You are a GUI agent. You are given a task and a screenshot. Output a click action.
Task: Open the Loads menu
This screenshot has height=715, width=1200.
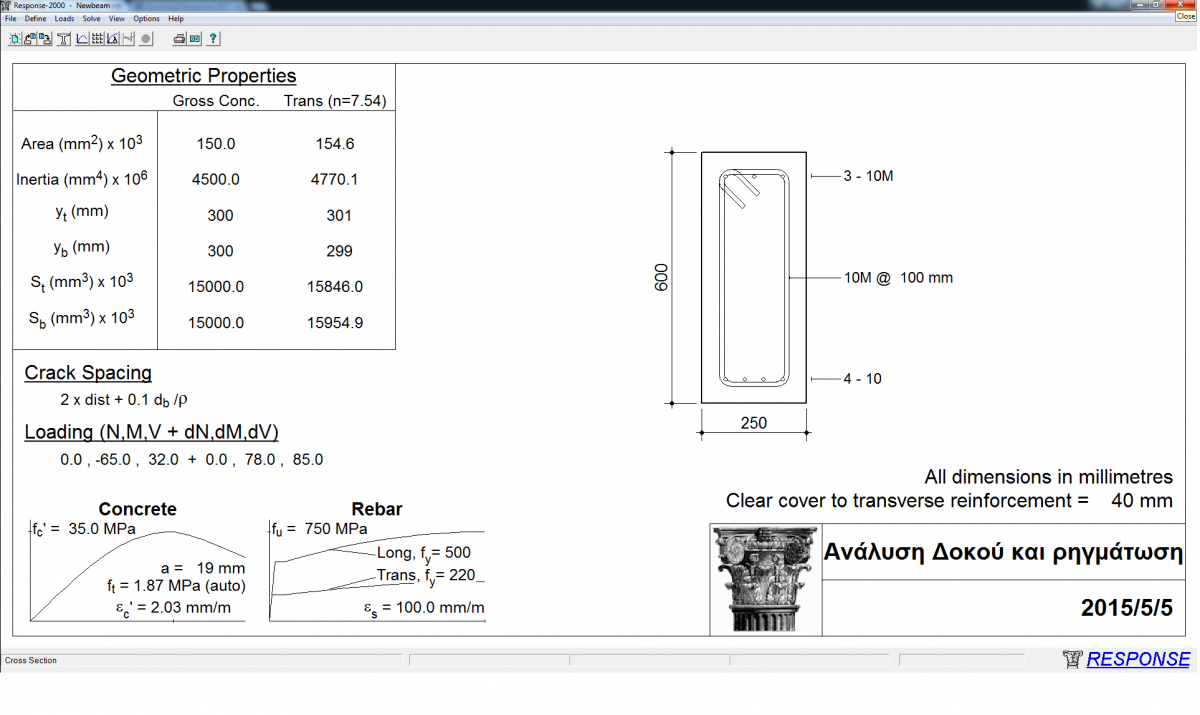64,18
